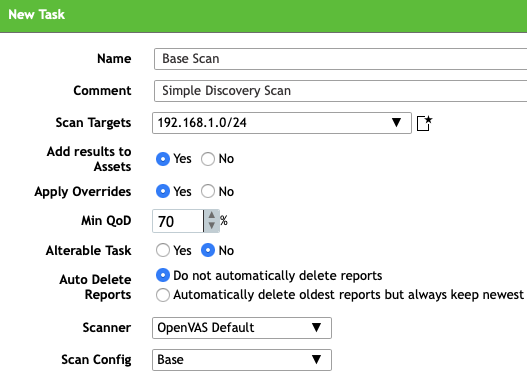
Task: Decrease Min QoD with down arrow
Action: point(212,226)
